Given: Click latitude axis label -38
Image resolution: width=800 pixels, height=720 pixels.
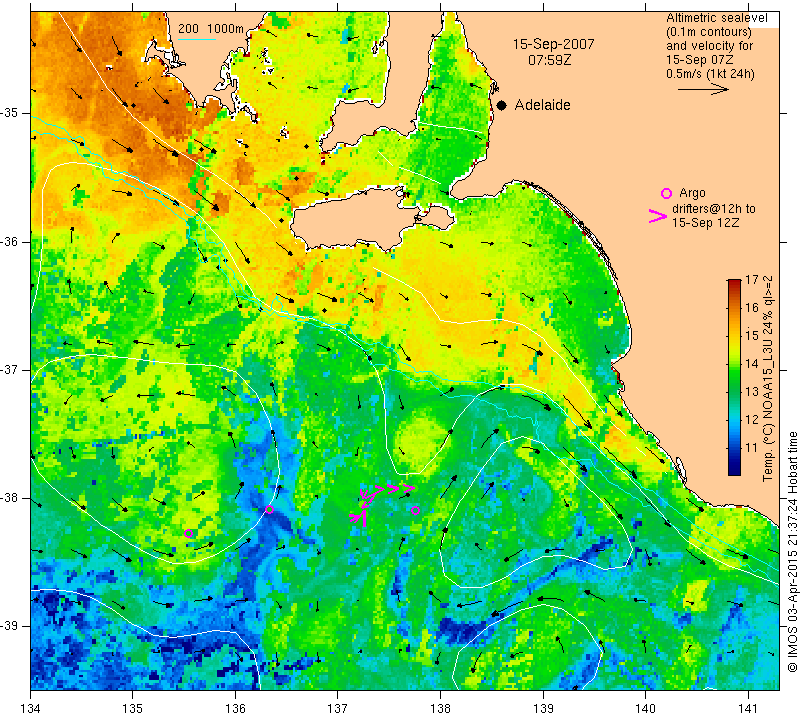Looking at the screenshot, I should tap(10, 498).
